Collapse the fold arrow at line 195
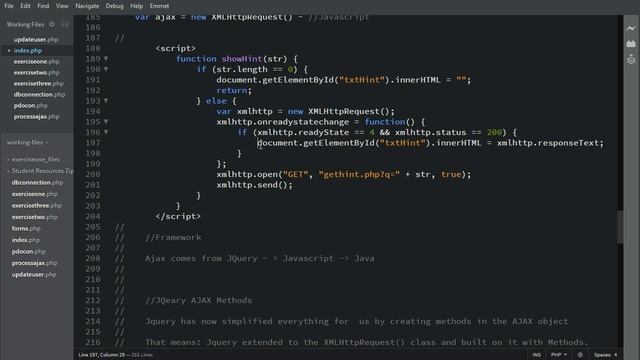Screen dimensions: 640x360 click(106, 122)
